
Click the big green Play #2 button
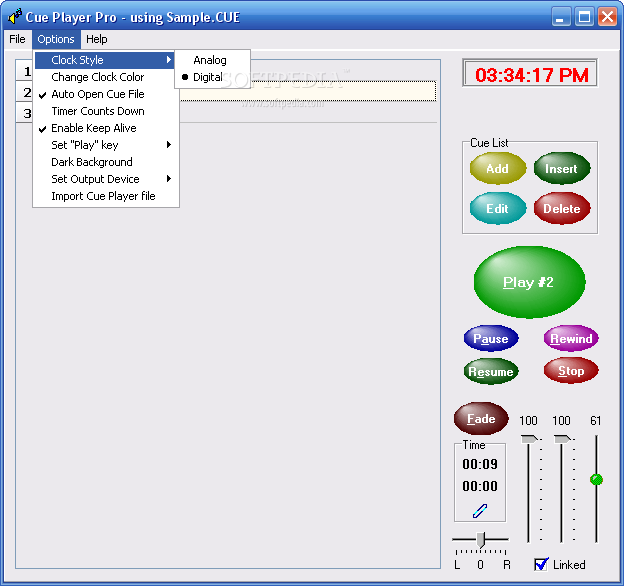[x=529, y=282]
